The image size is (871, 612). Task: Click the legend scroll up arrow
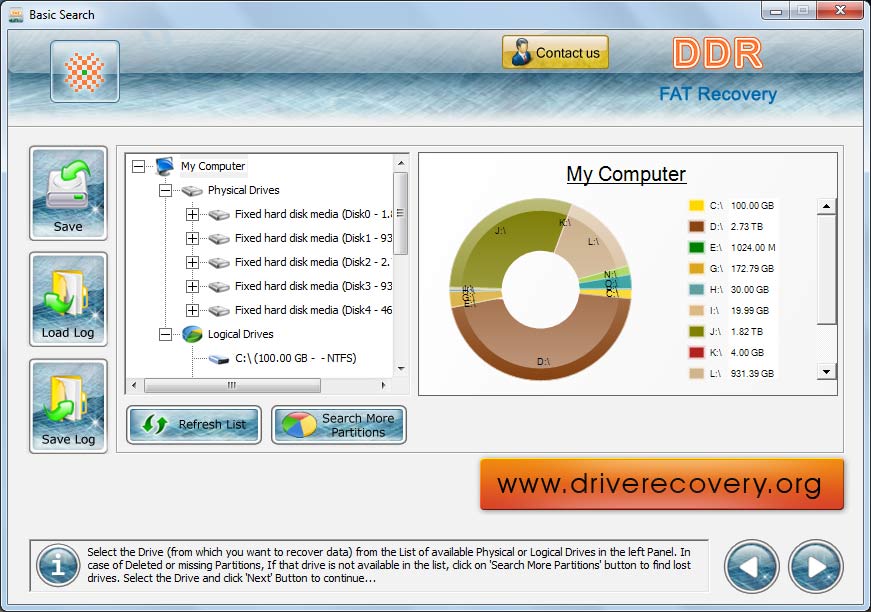click(x=827, y=206)
